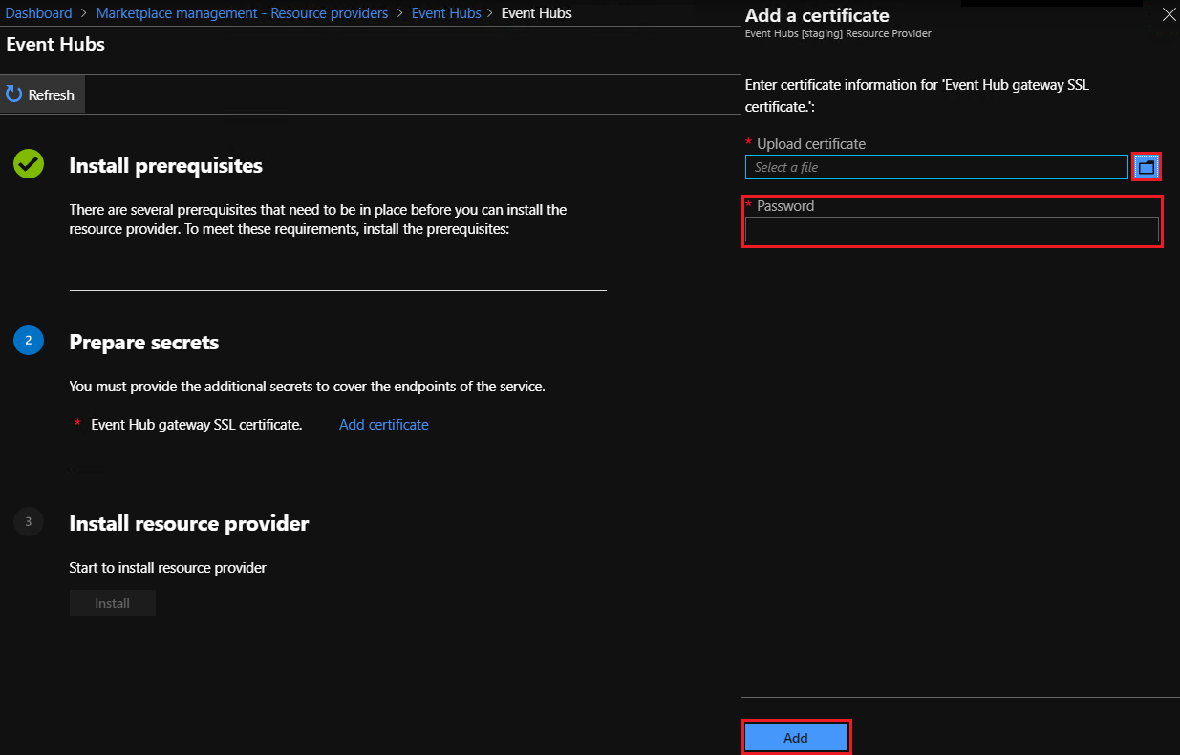Select the first Event Hubs breadcrumb entry
Viewport: 1180px width, 755px height.
pyautogui.click(x=446, y=12)
